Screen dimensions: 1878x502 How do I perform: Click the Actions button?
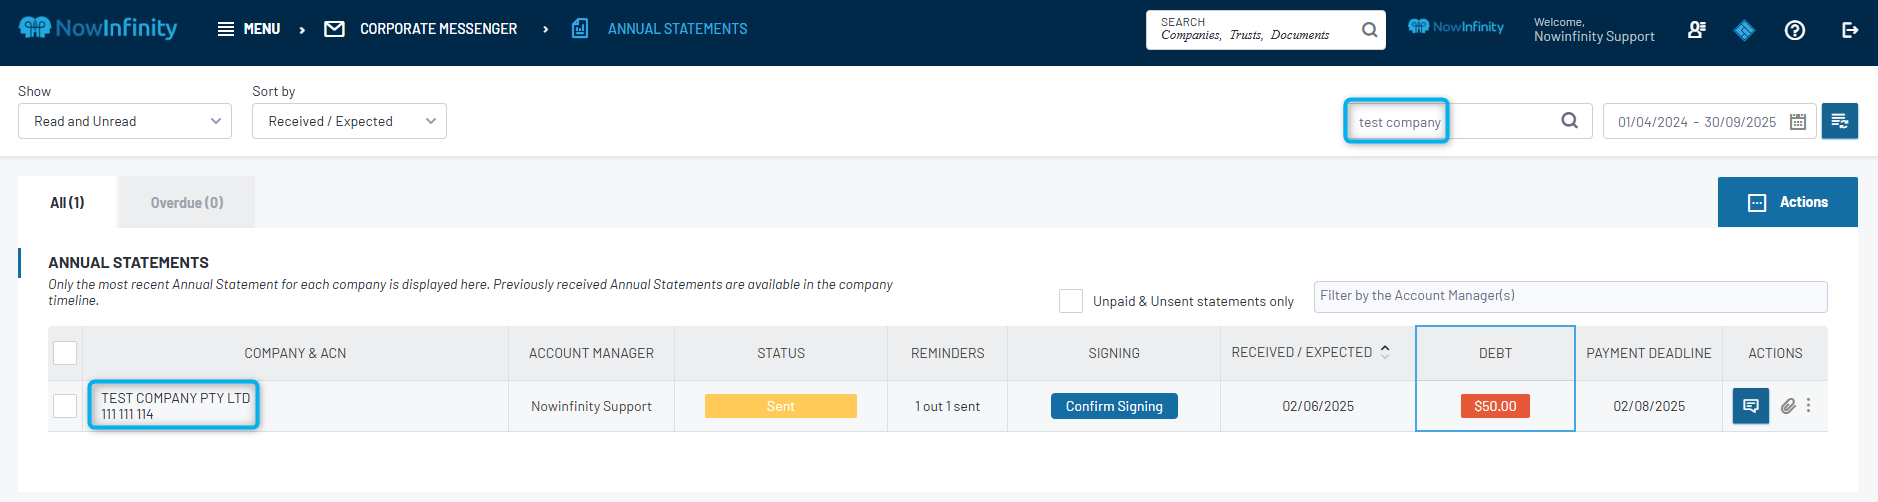(1787, 202)
